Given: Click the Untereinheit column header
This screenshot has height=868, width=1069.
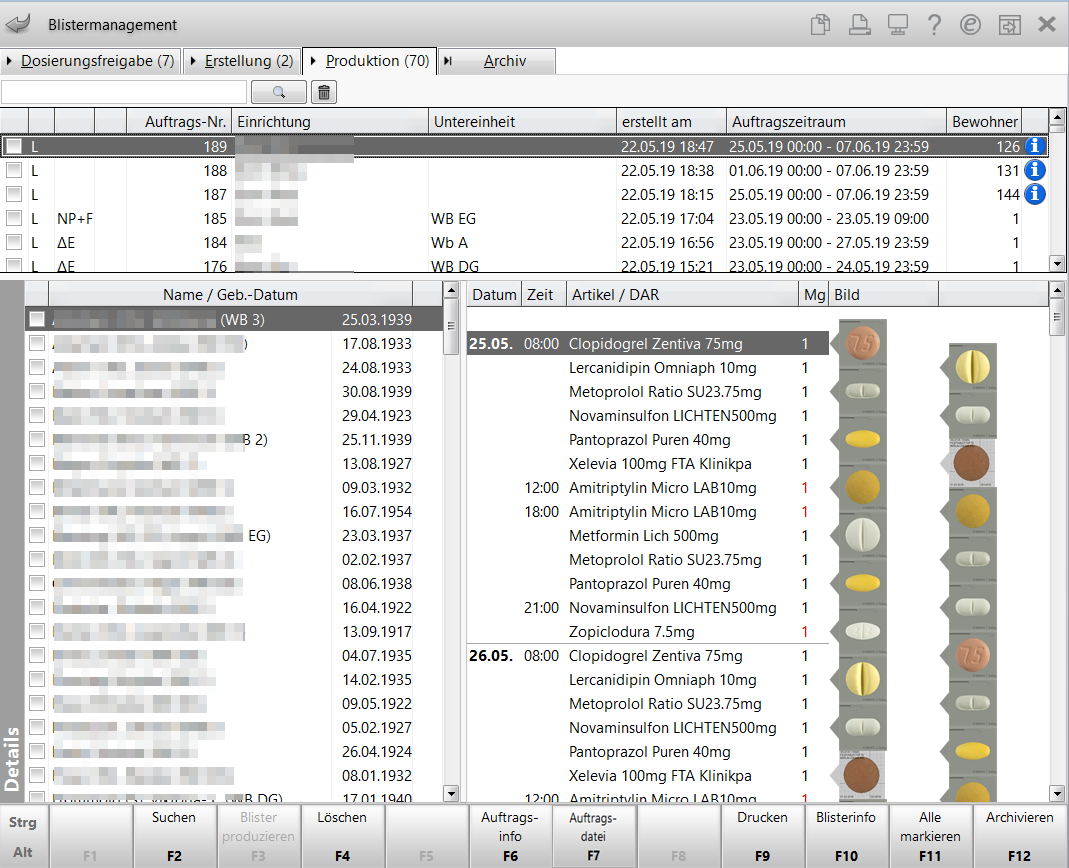Looking at the screenshot, I should click(522, 122).
